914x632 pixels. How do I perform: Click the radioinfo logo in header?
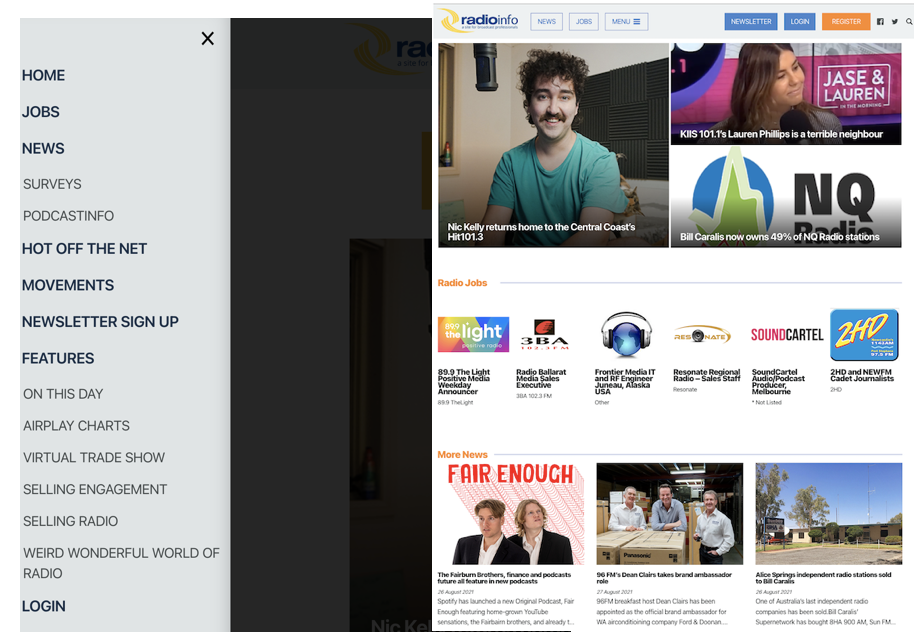[x=476, y=21]
